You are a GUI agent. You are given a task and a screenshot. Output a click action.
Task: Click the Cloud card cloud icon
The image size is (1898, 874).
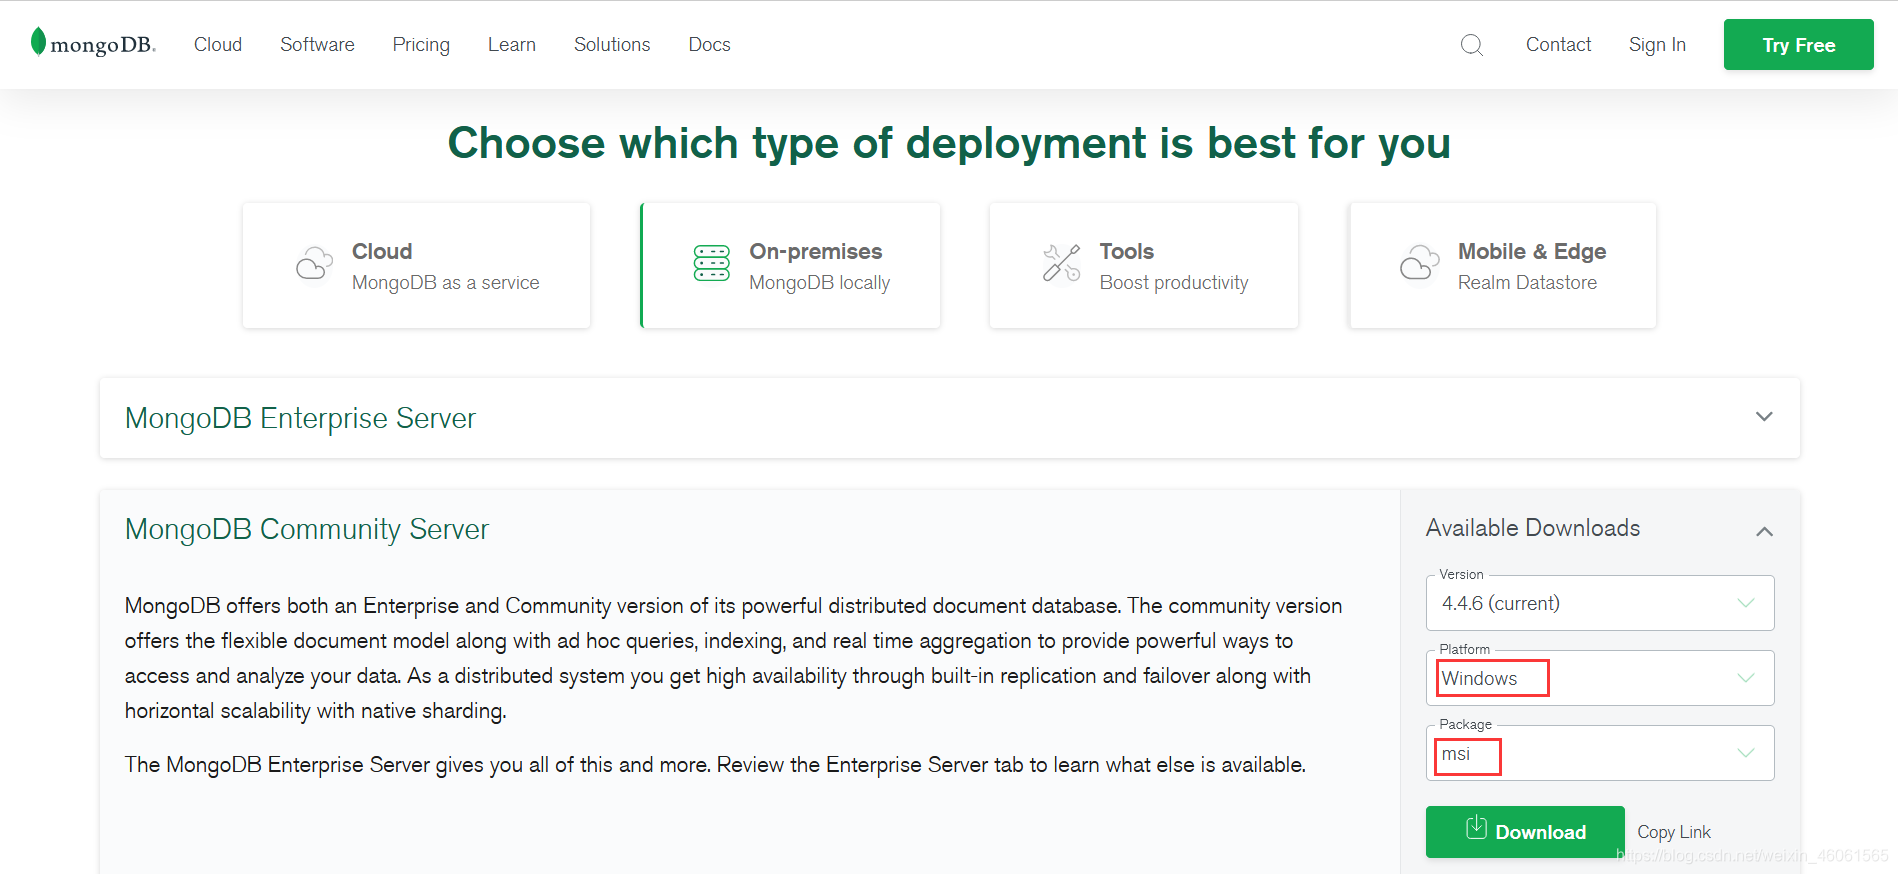click(314, 264)
